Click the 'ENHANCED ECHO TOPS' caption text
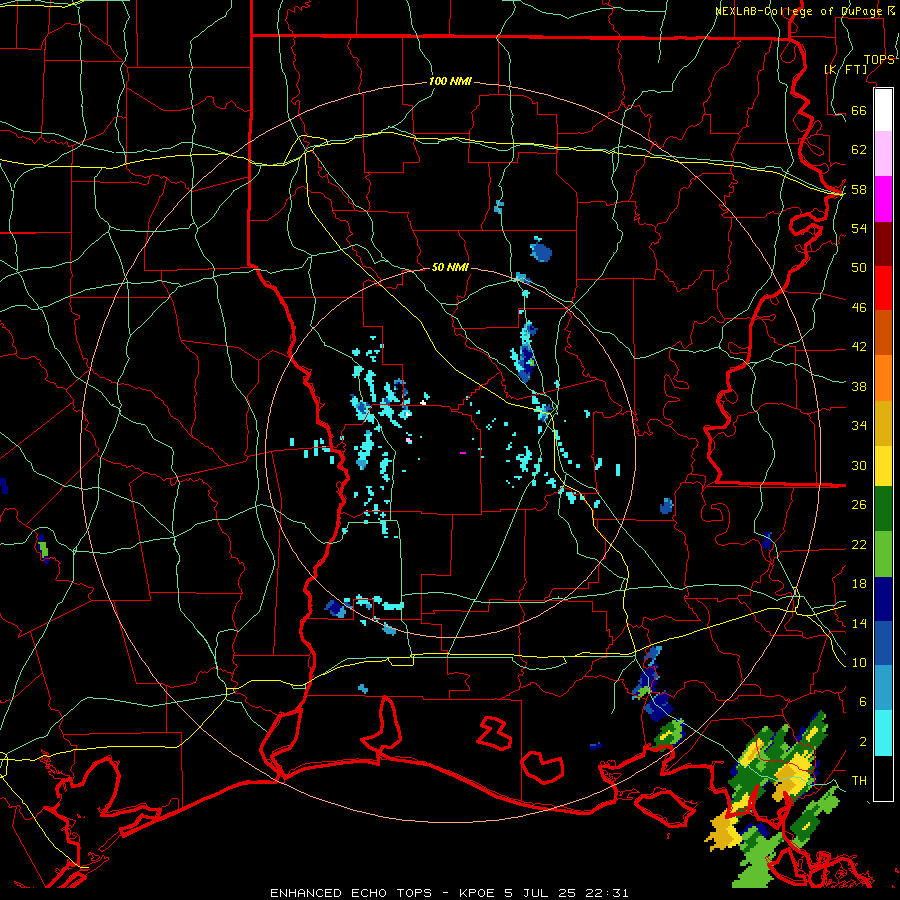Viewport: 900px width, 900px height. (351, 893)
